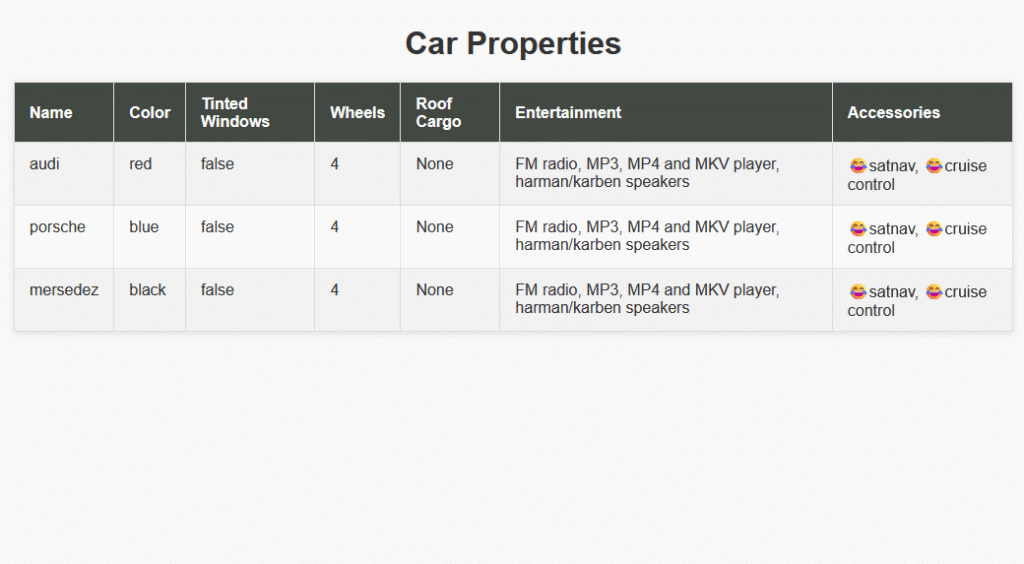Click the porsche name cell
Screen dimensions: 1024x564
click(x=57, y=227)
